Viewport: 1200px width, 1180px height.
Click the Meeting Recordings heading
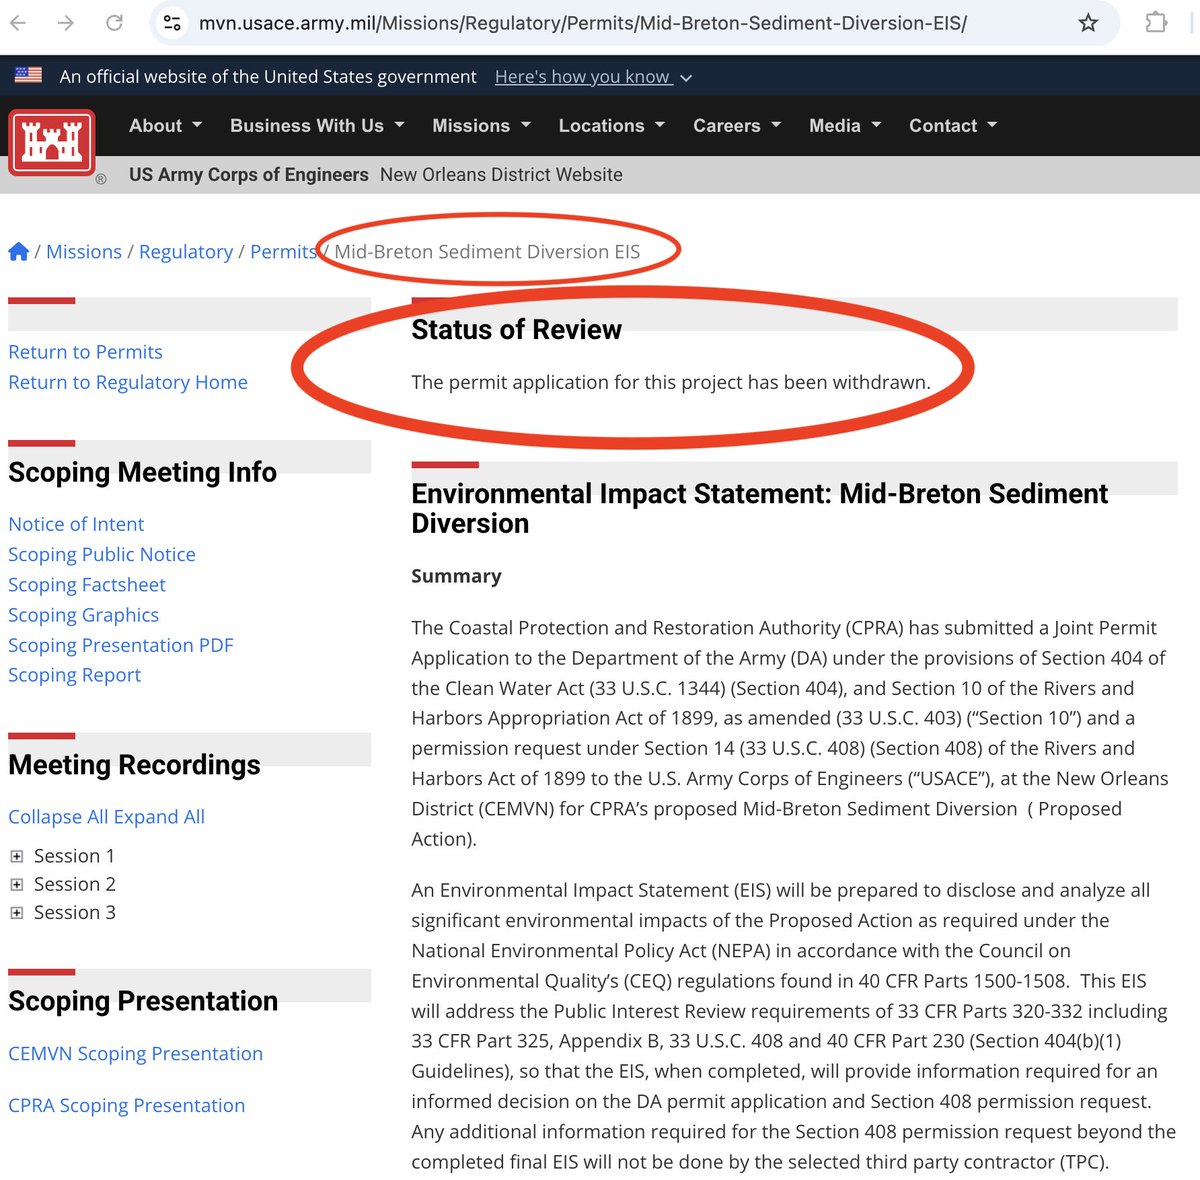[134, 765]
